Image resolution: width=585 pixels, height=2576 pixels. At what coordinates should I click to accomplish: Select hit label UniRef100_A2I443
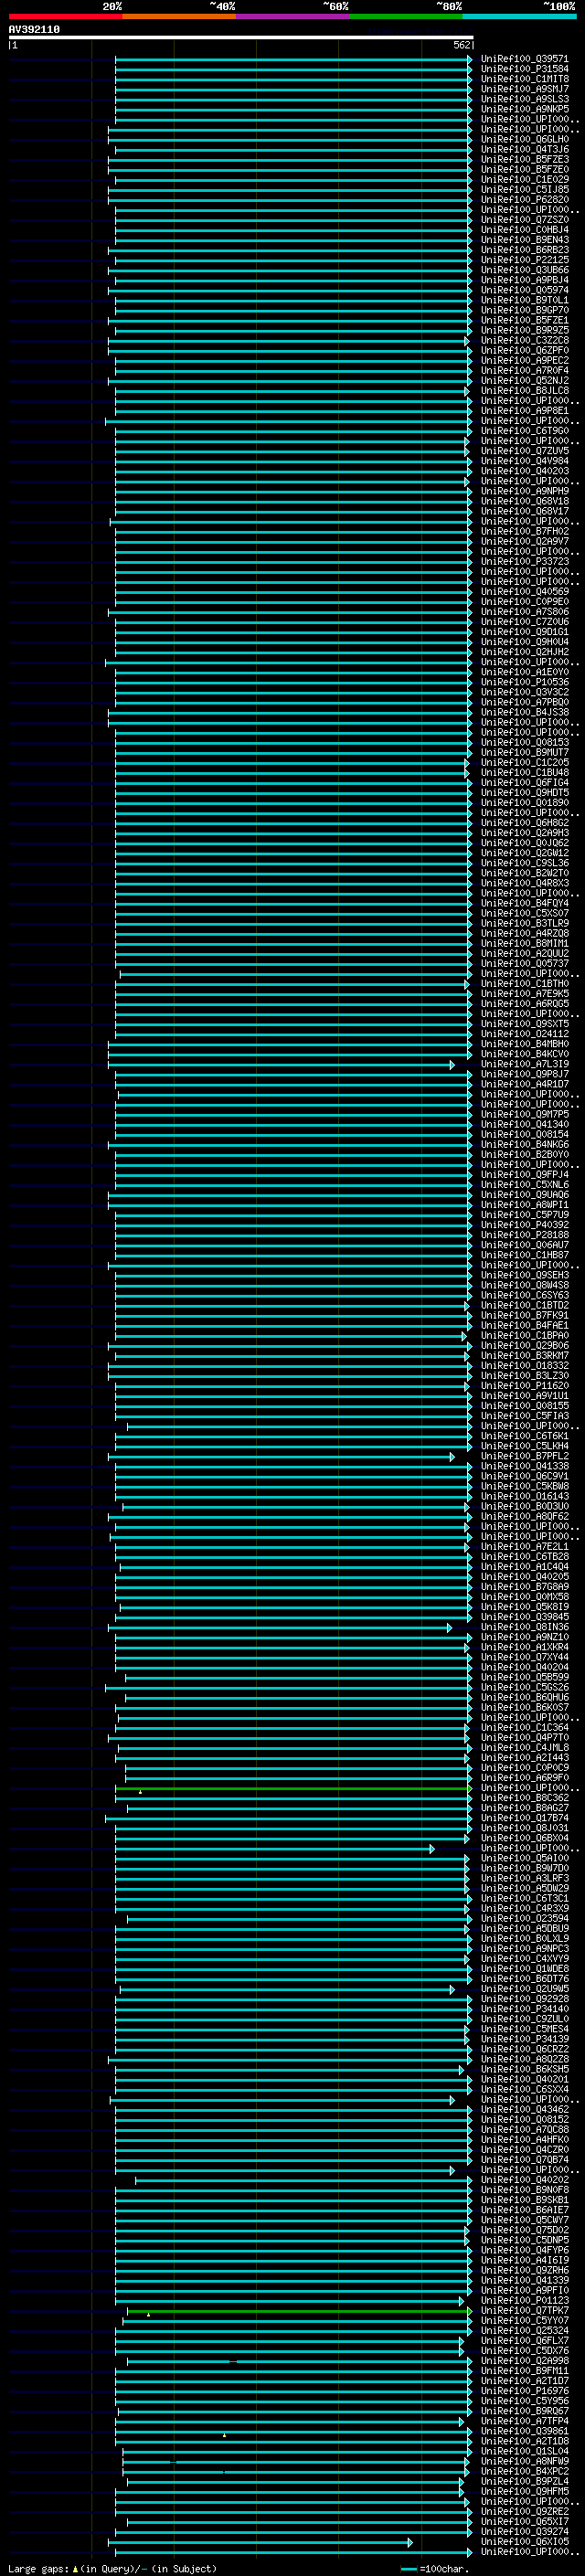[524, 1758]
